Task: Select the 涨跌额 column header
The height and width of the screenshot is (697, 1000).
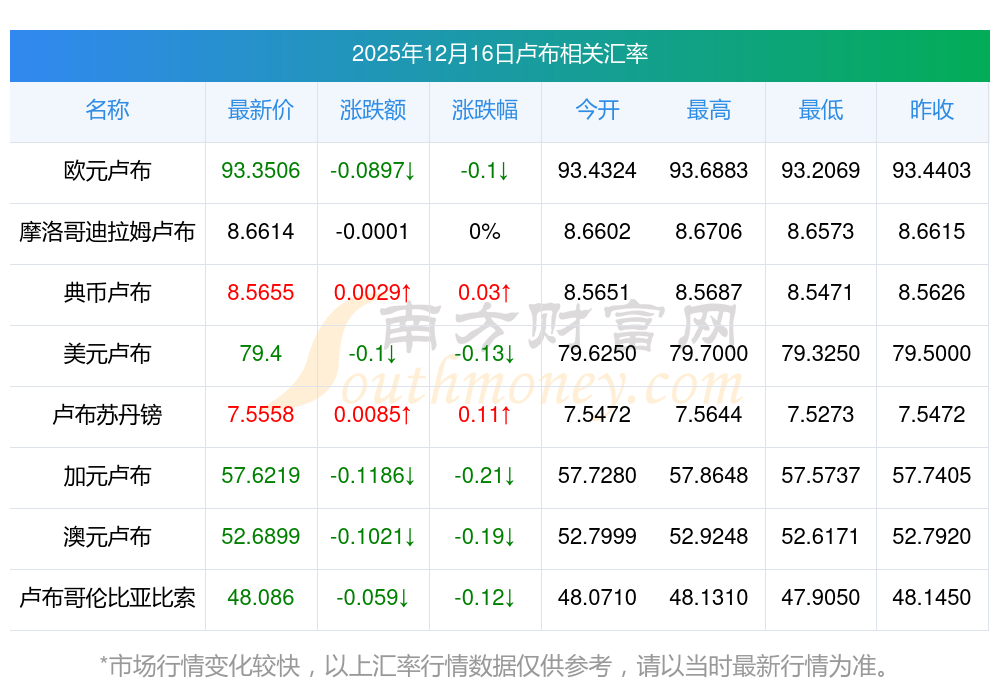Action: point(373,110)
